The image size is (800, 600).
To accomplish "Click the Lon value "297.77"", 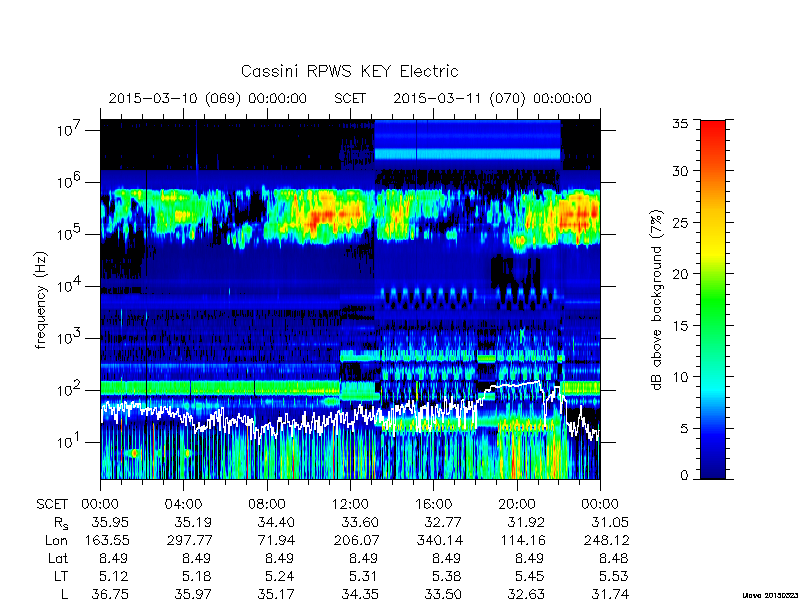I will pos(189,540).
